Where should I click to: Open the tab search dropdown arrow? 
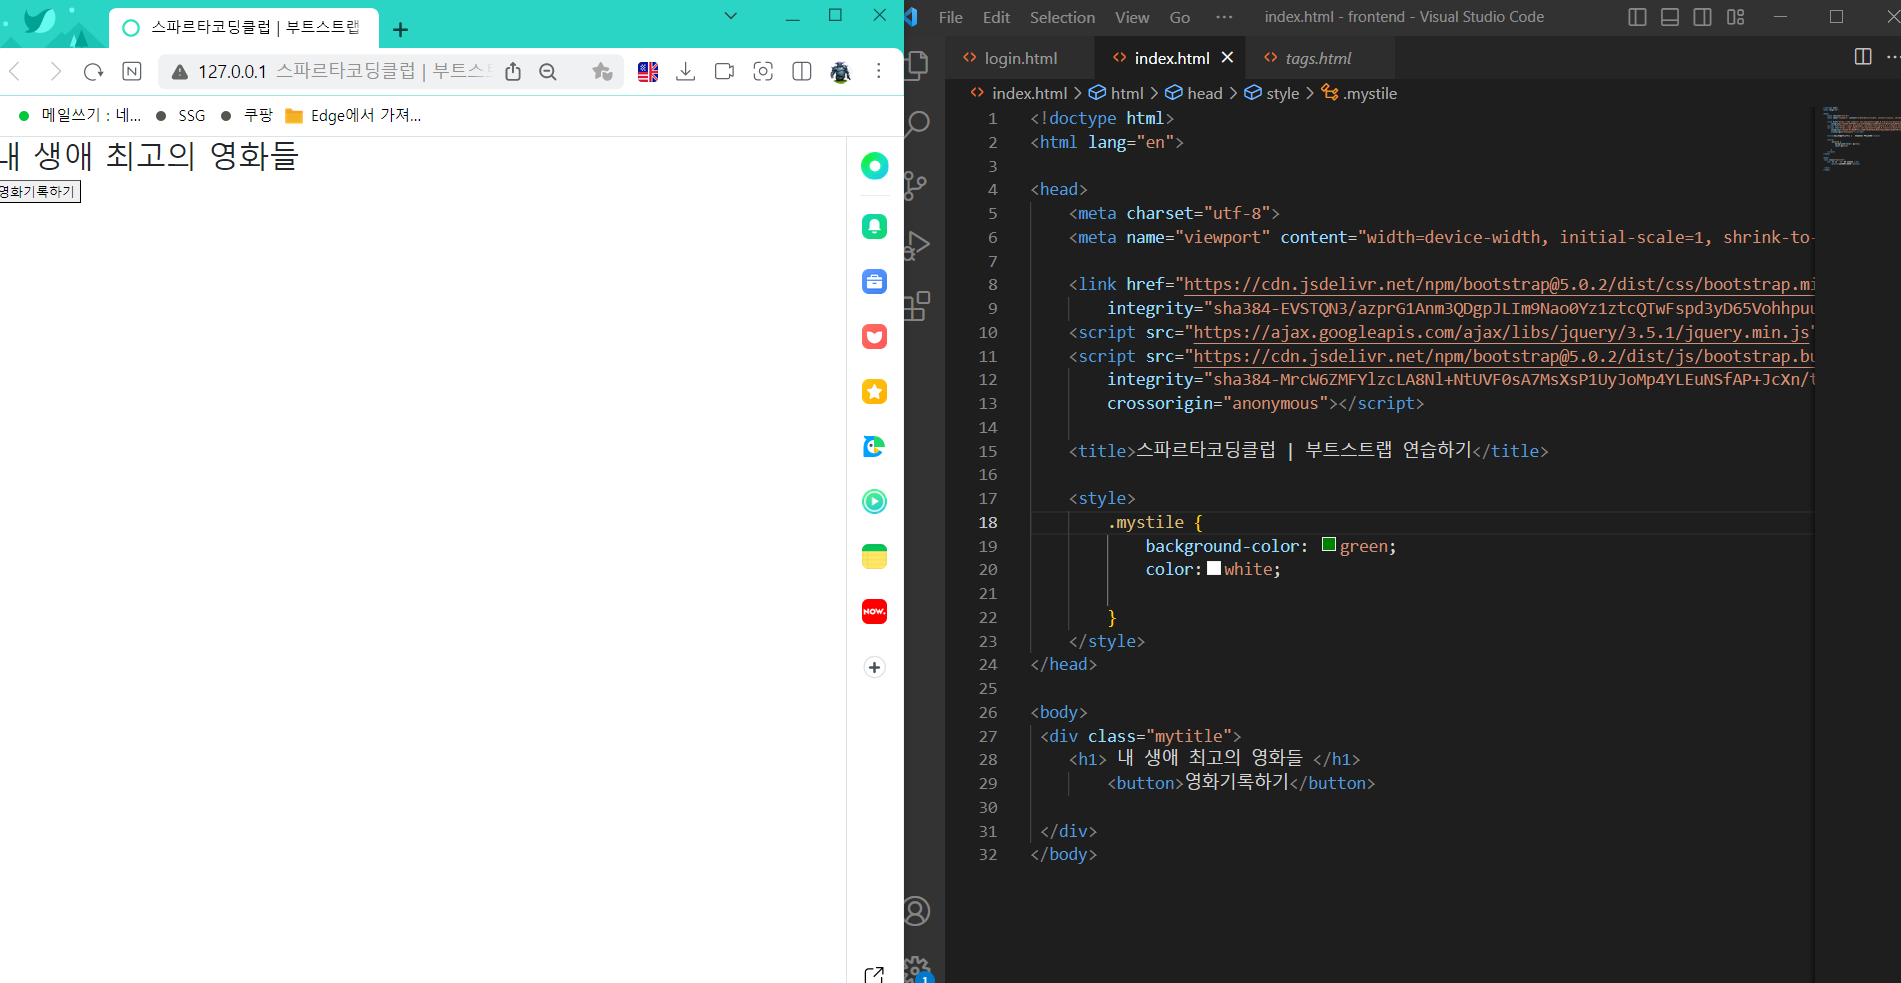pyautogui.click(x=731, y=15)
